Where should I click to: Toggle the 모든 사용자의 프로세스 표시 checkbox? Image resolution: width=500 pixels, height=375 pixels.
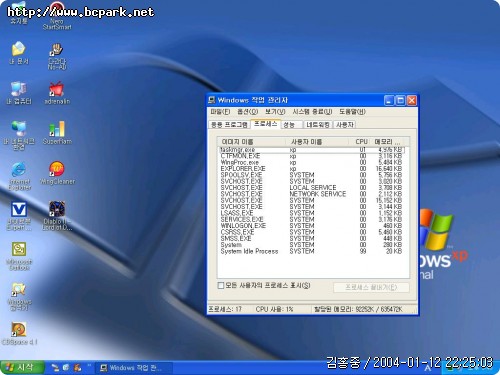click(220, 285)
